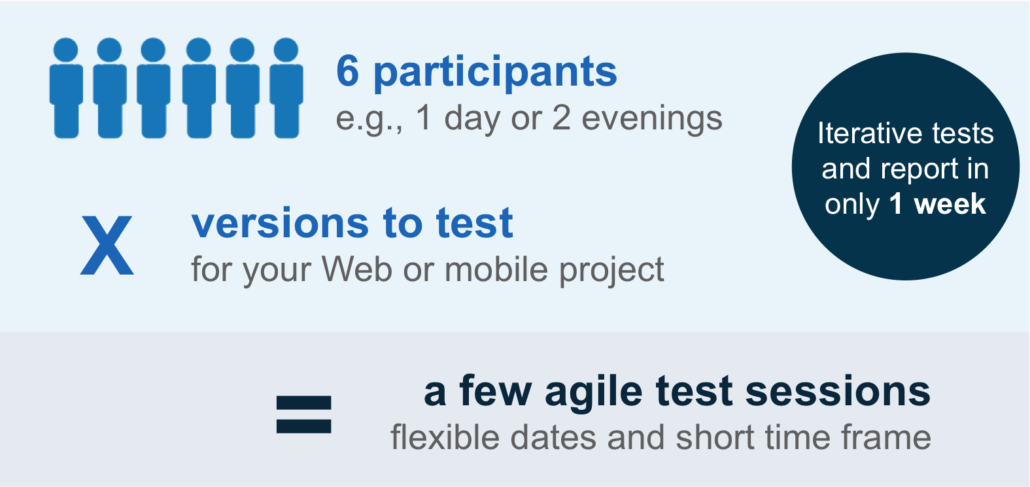Select 'a few agile test sessions' heading

pyautogui.click(x=677, y=394)
